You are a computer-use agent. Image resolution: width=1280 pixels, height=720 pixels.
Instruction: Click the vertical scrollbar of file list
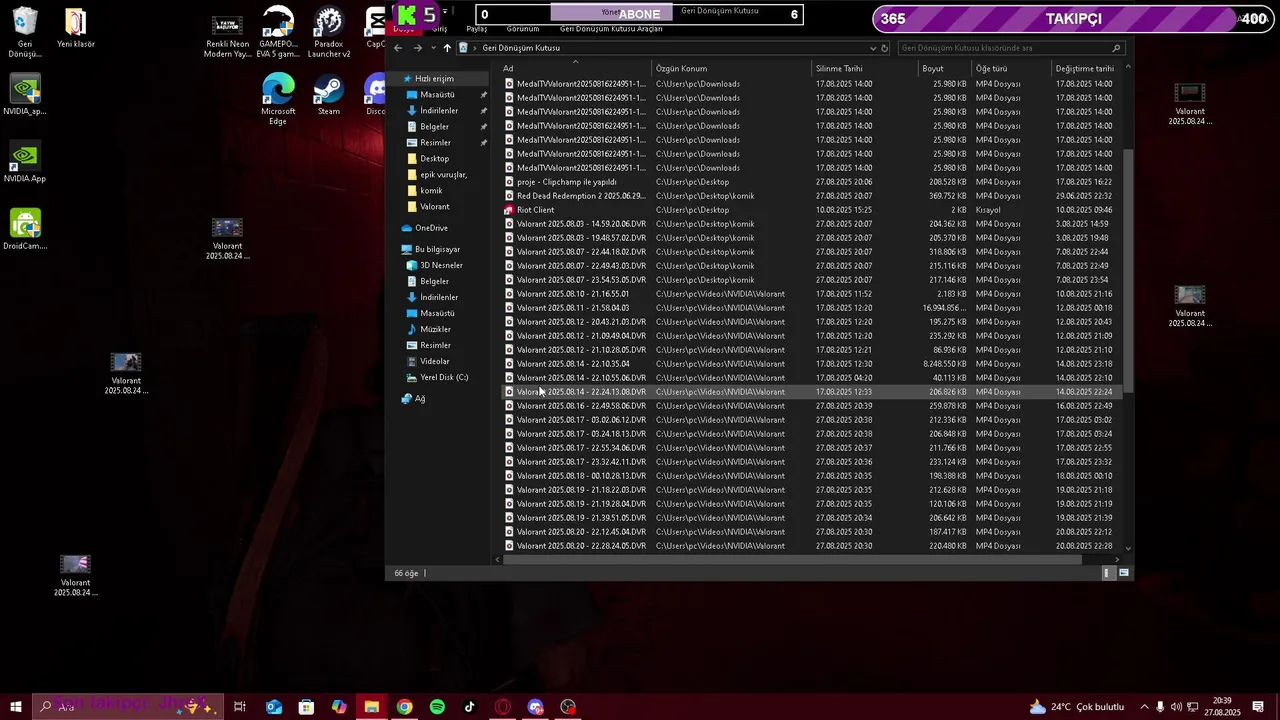coord(1128,270)
